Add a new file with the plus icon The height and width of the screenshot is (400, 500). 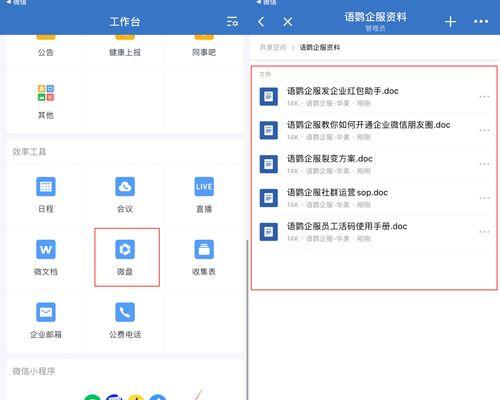tap(450, 22)
